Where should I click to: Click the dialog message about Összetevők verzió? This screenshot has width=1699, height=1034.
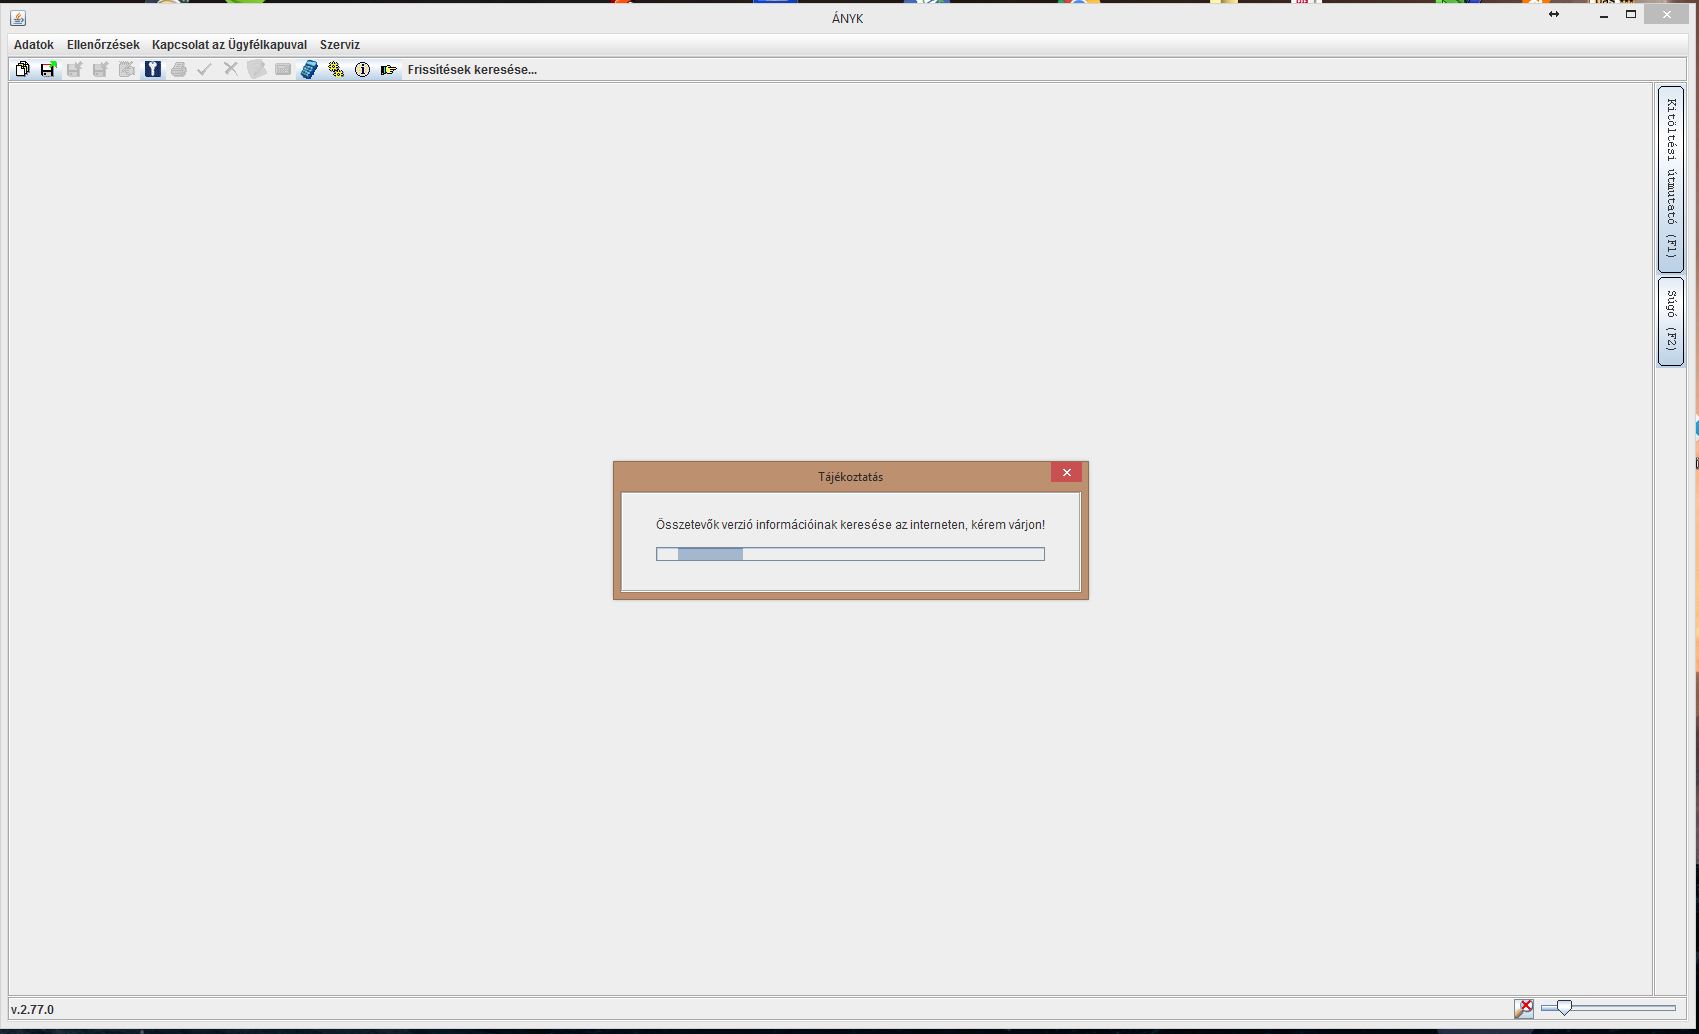click(x=850, y=525)
